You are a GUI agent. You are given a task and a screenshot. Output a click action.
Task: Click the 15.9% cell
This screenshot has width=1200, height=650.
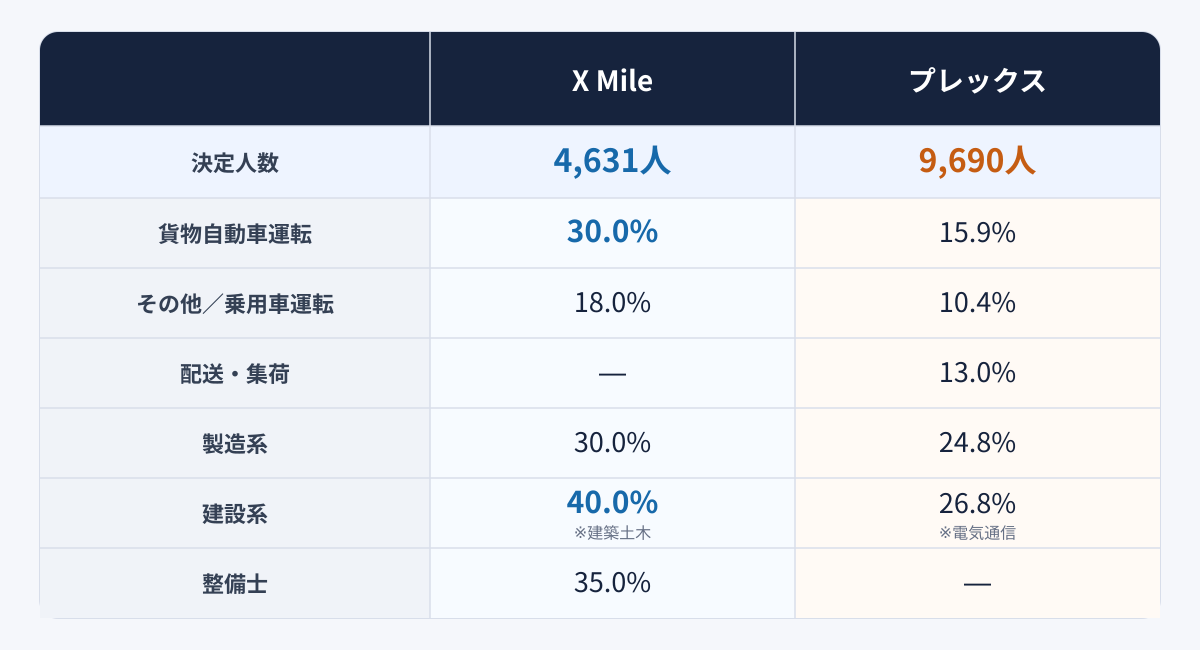[977, 233]
